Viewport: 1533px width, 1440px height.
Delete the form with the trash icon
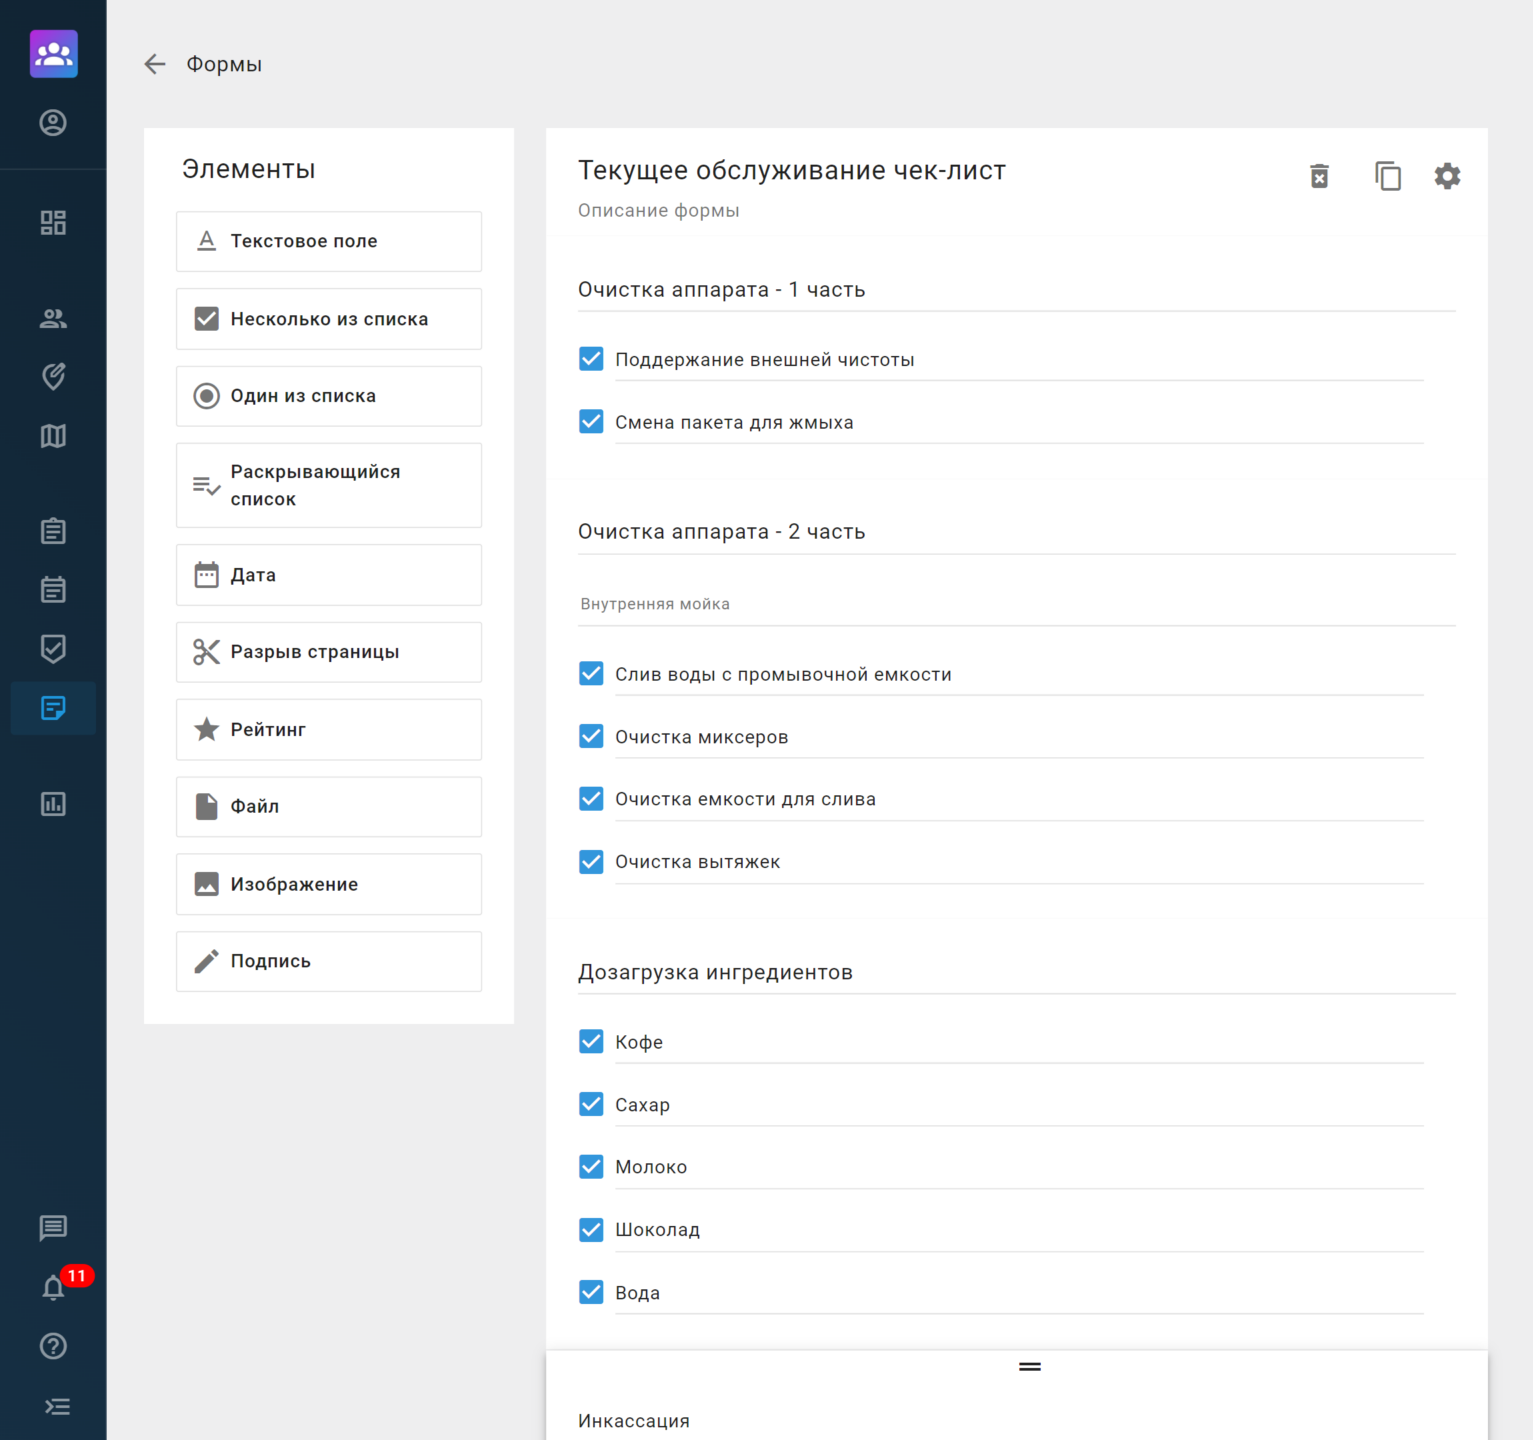click(1320, 176)
